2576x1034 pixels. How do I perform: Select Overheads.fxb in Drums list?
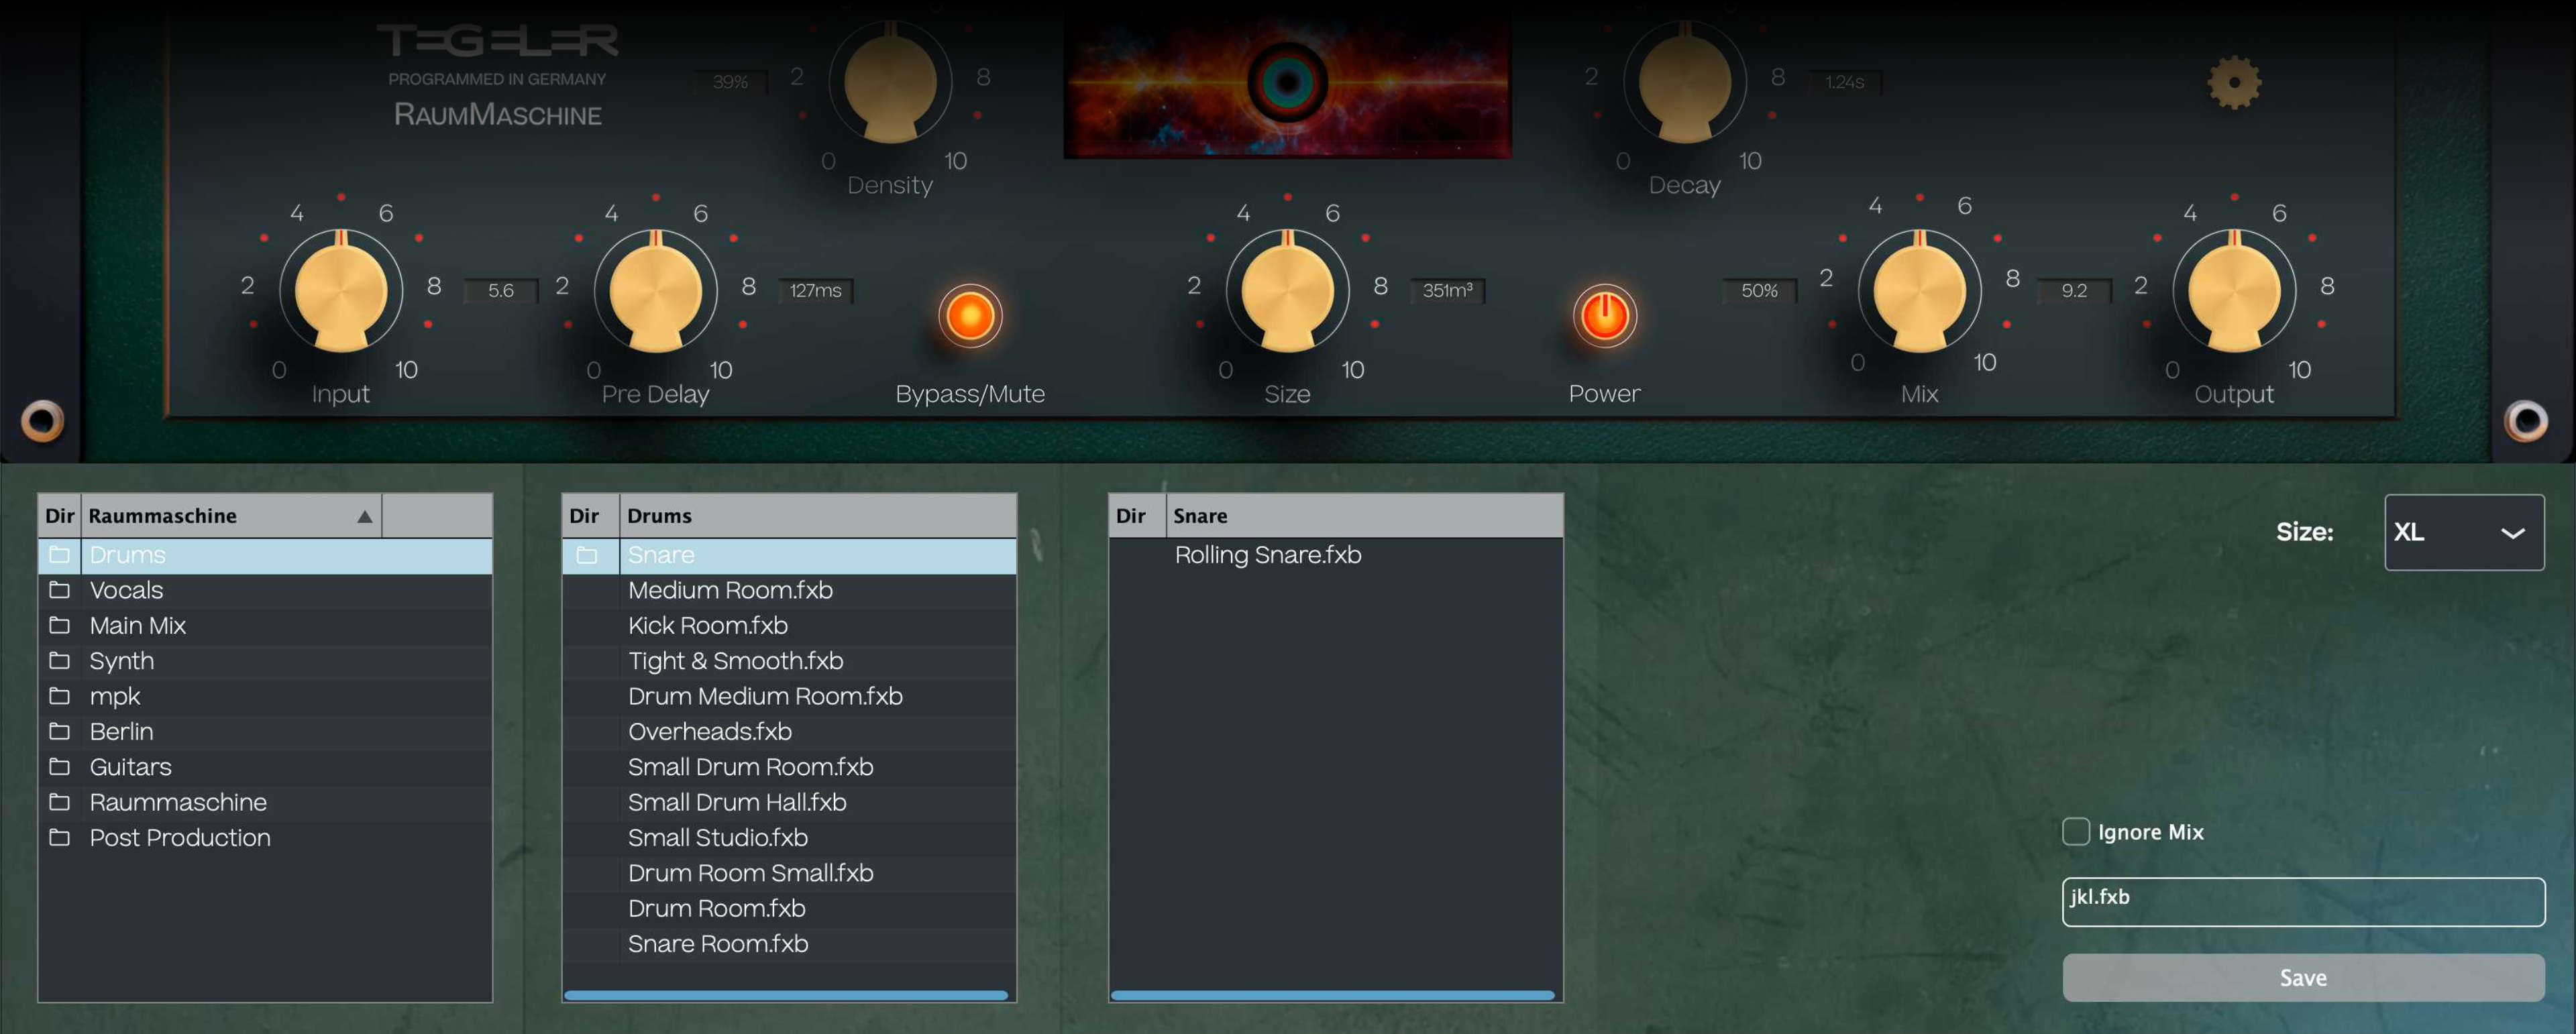[709, 732]
